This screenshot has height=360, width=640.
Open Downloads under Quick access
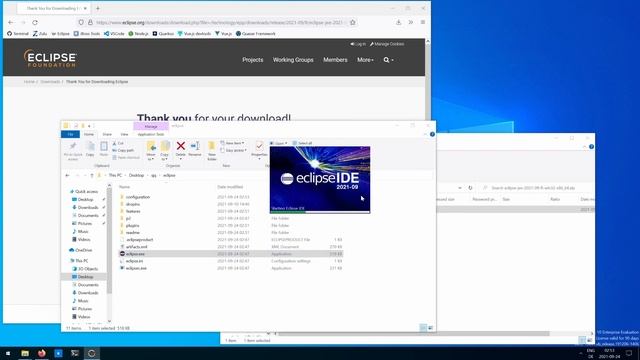pyautogui.click(x=87, y=207)
